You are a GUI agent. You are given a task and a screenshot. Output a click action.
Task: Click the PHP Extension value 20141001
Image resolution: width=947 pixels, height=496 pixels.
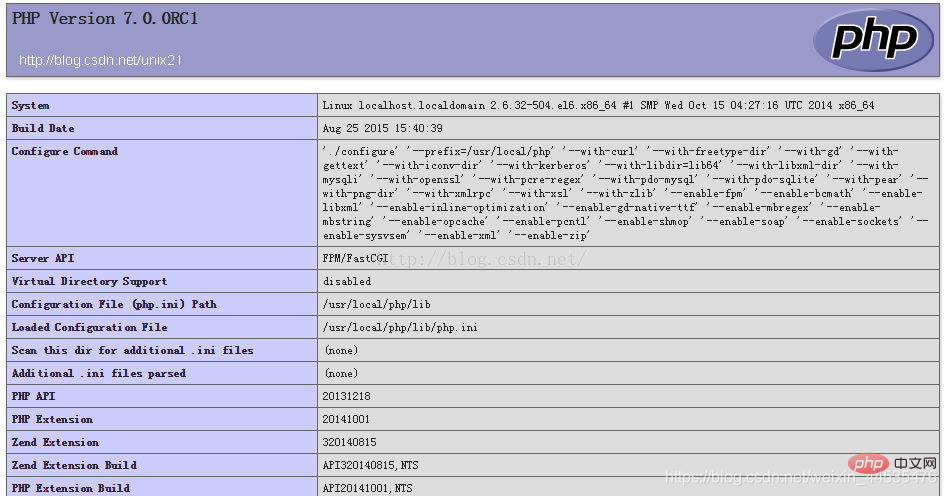(x=346, y=420)
